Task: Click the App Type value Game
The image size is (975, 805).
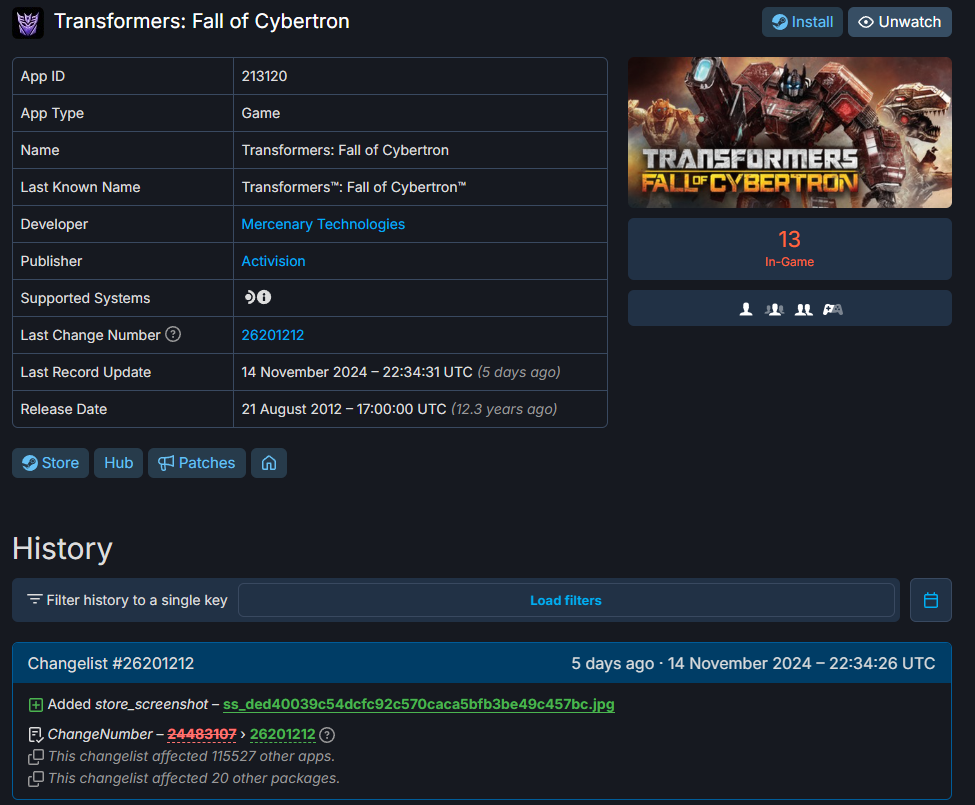Action: tap(261, 113)
